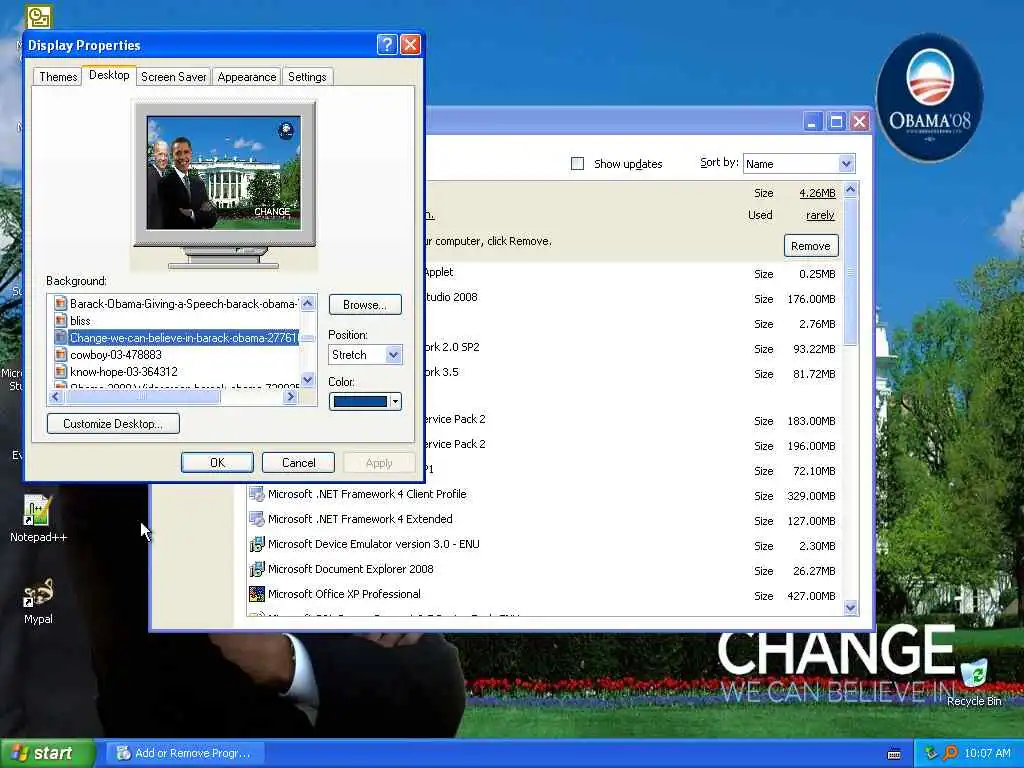Viewport: 1024px width, 768px height.
Task: Select Microsoft Office XP Professional row
Action: (544, 594)
